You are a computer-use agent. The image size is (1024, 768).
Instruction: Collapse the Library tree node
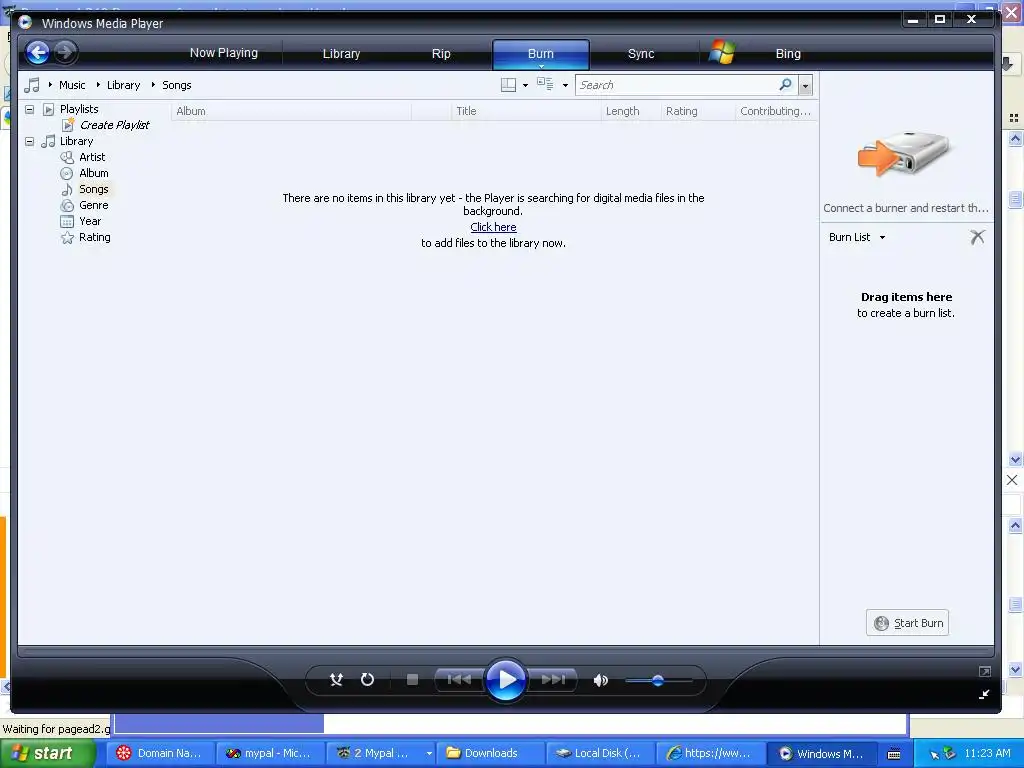click(x=29, y=141)
